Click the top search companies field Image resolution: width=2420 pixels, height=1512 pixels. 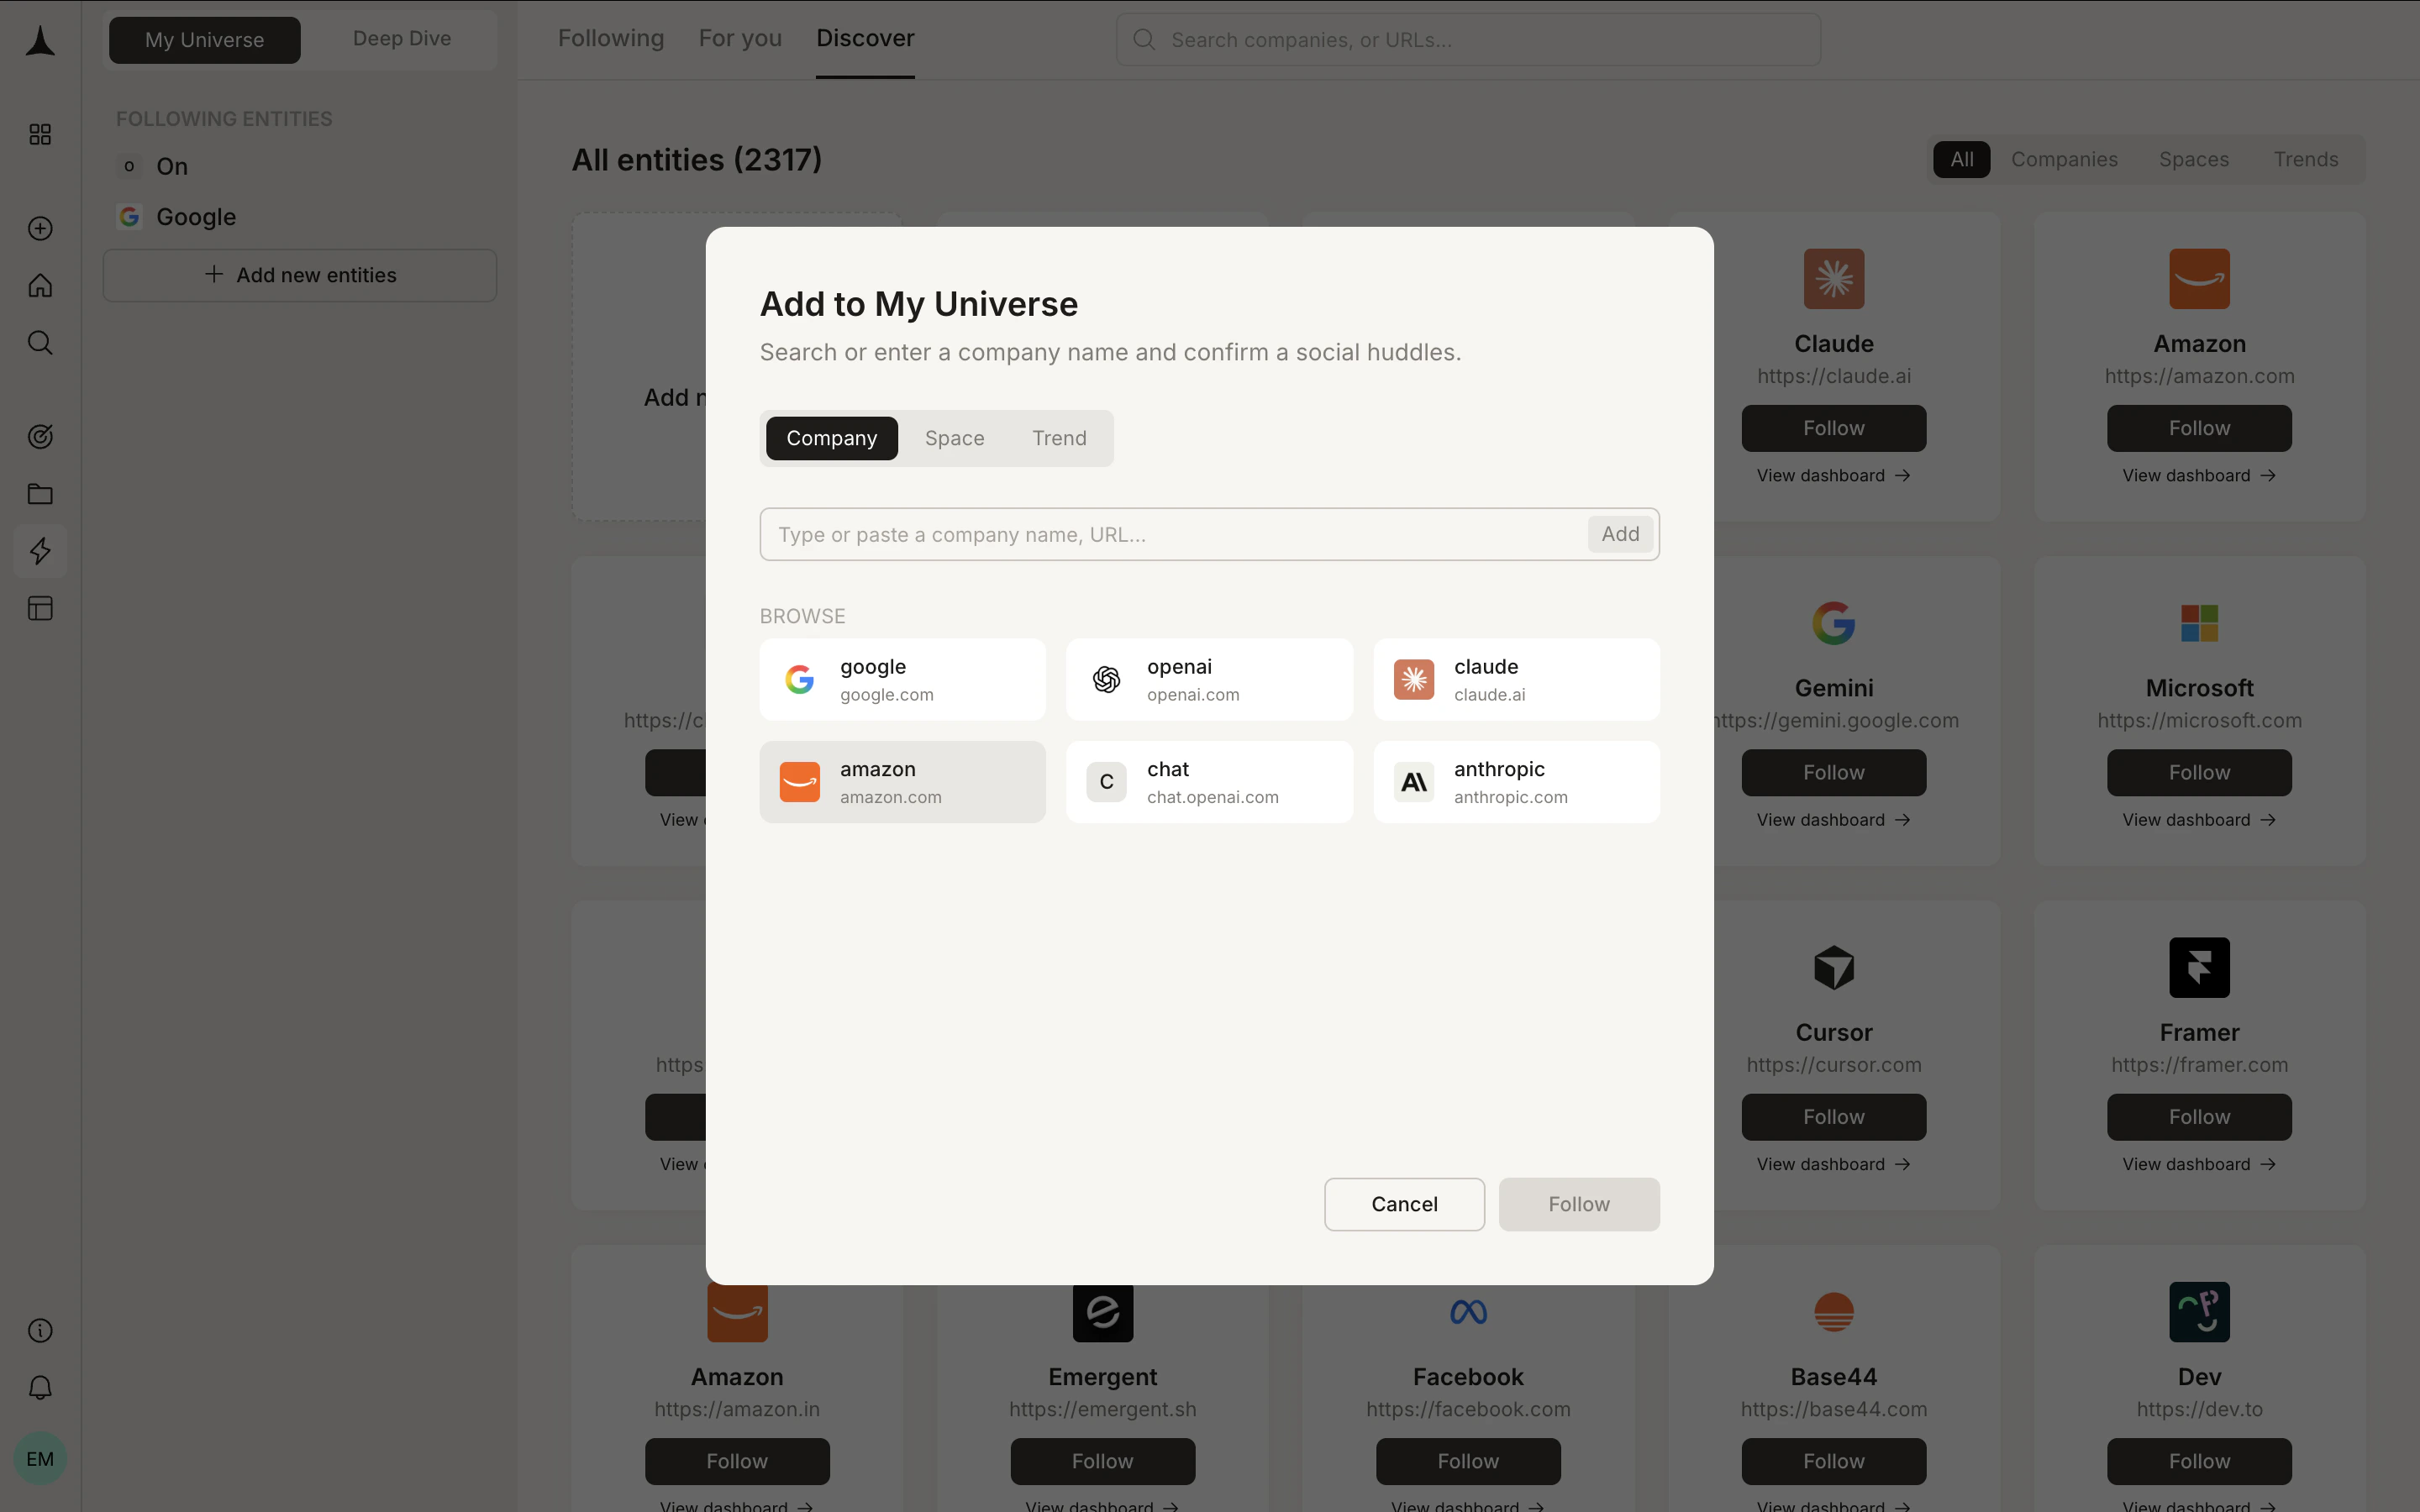pos(1468,40)
